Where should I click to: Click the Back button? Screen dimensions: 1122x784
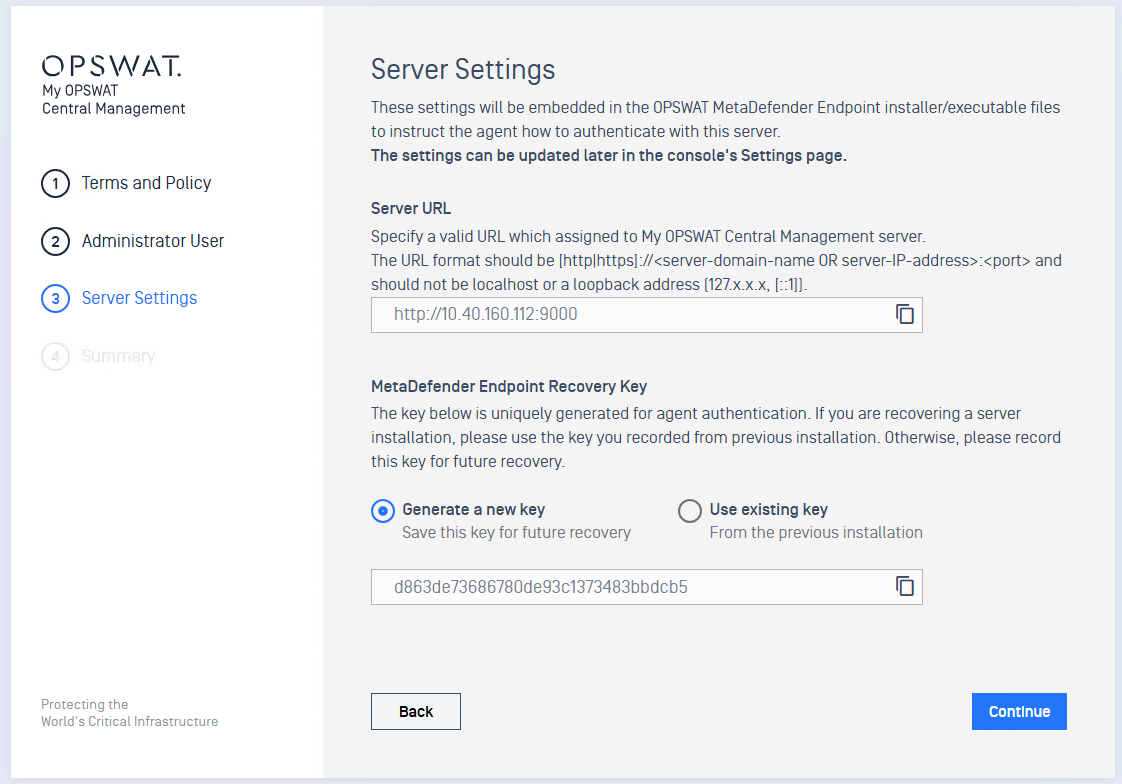click(416, 712)
